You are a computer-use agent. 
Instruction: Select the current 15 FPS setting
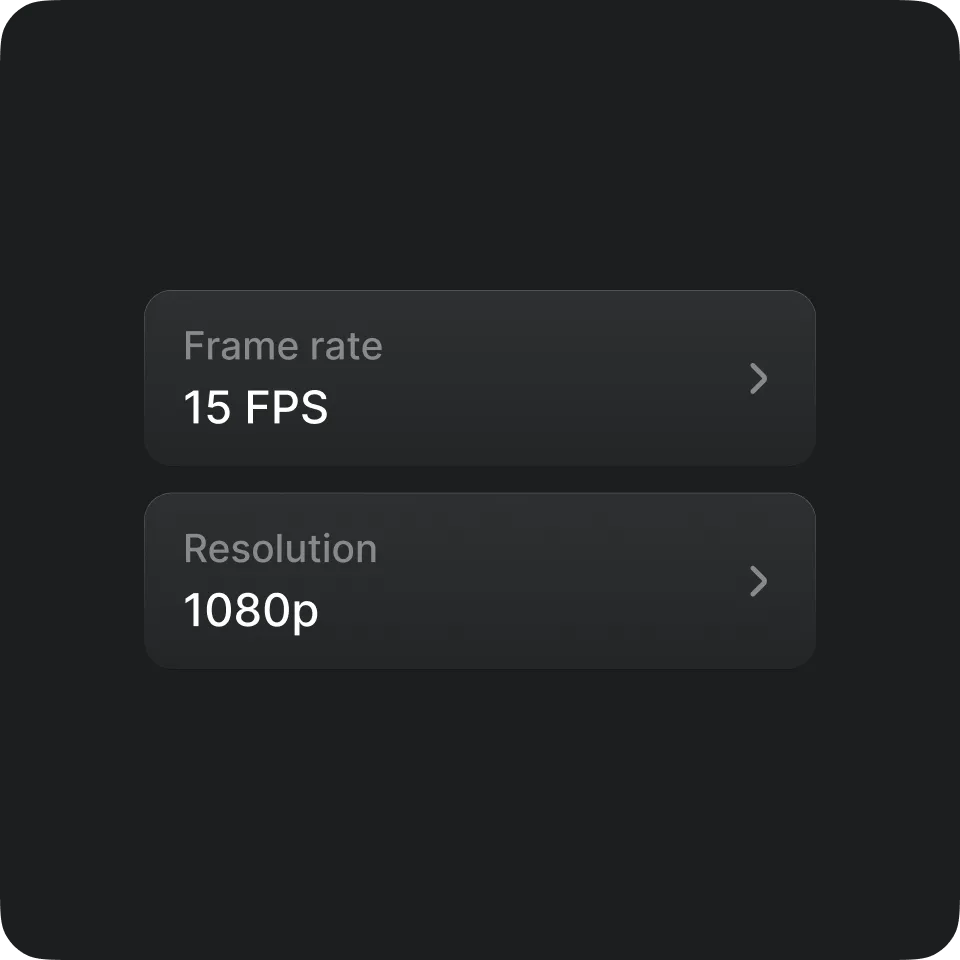tap(255, 408)
